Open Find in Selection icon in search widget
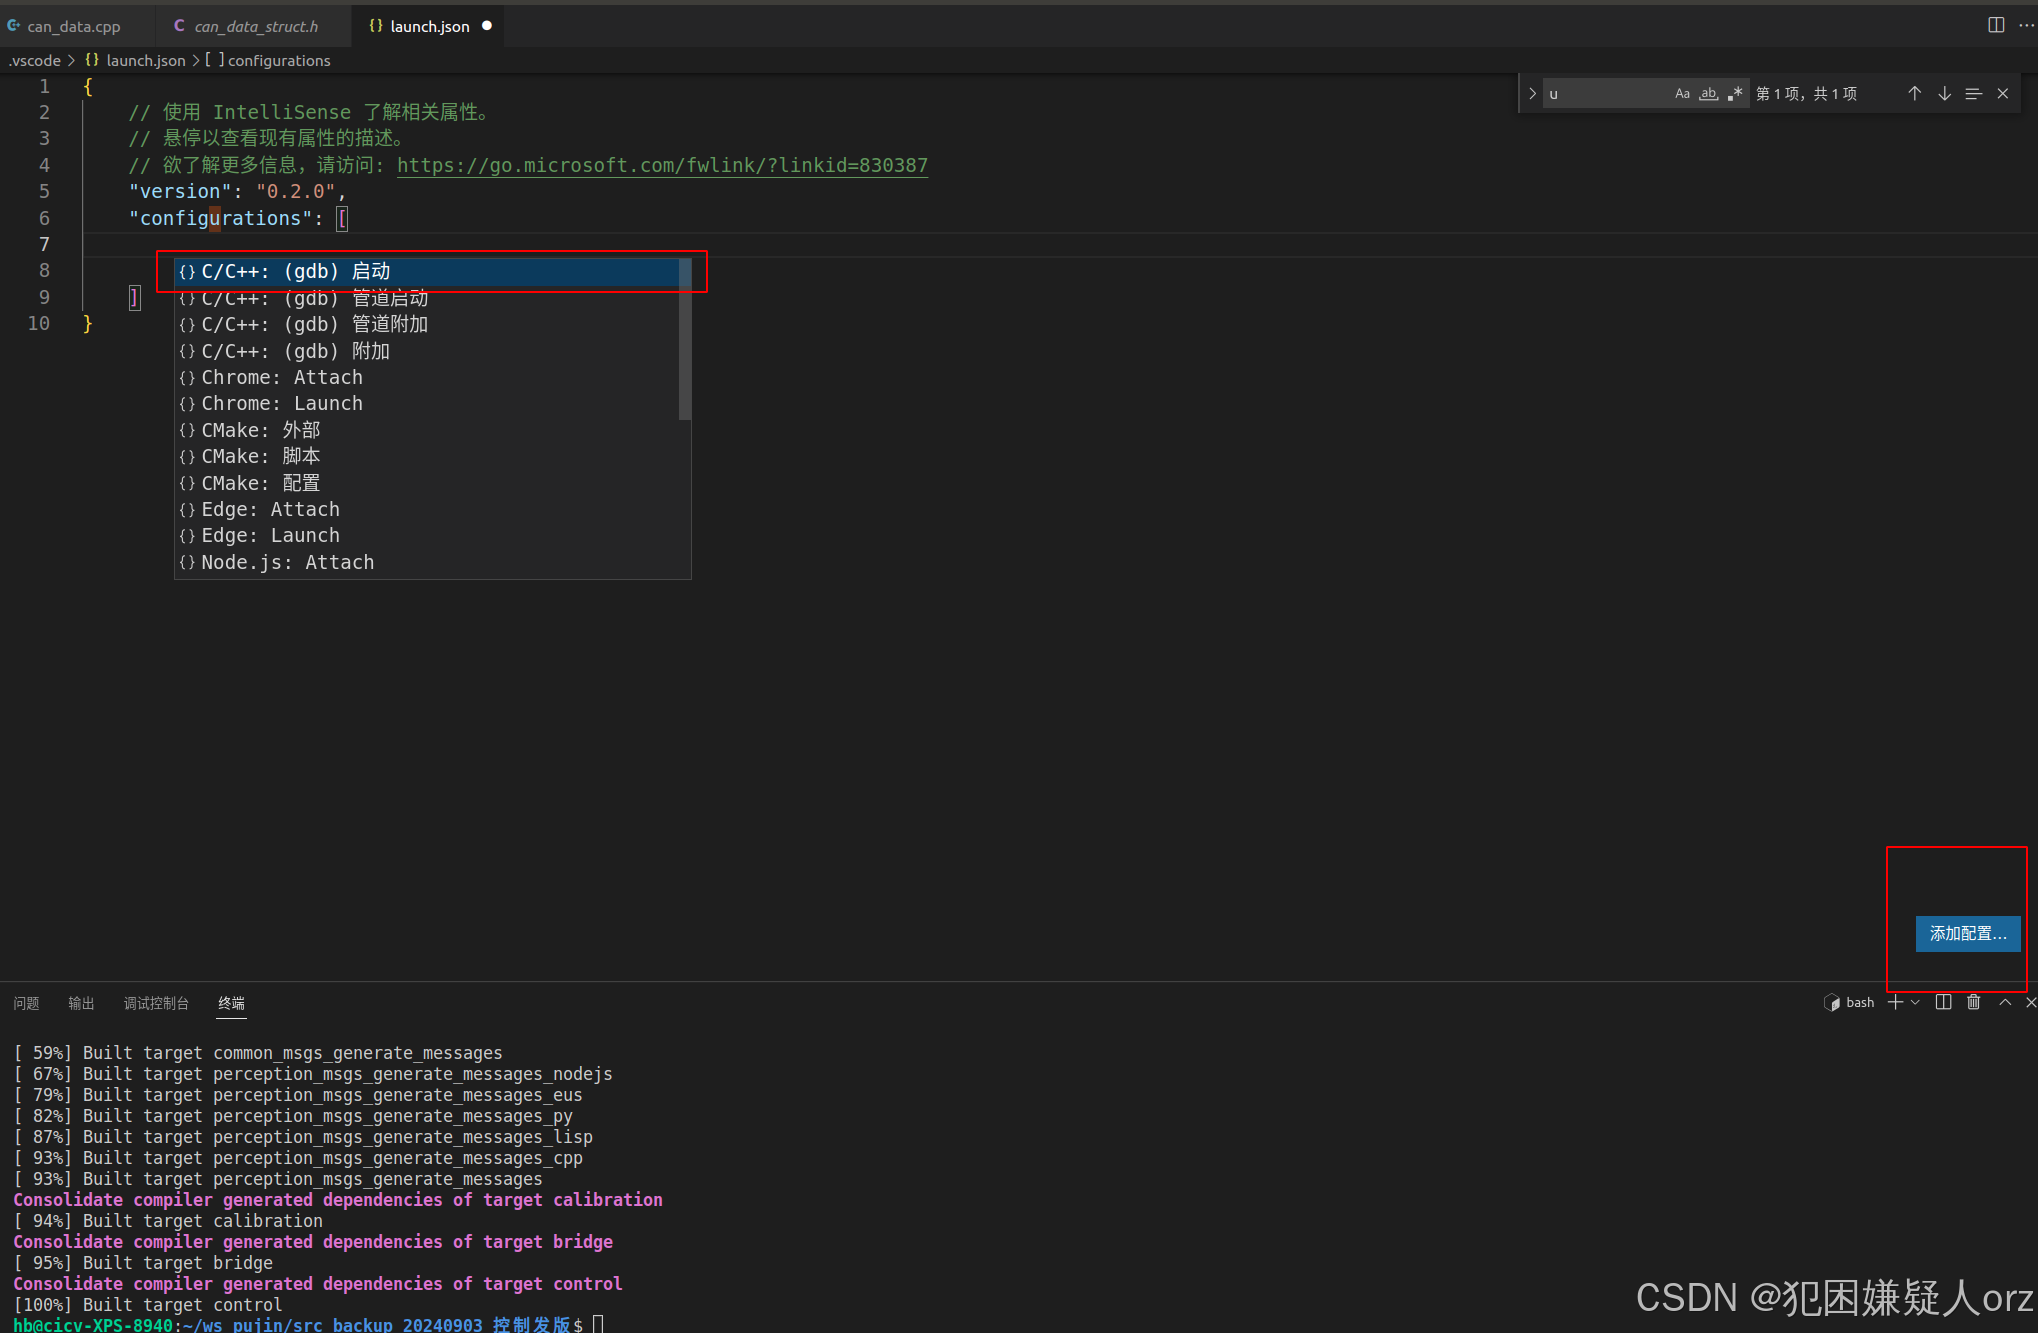 pos(1973,93)
